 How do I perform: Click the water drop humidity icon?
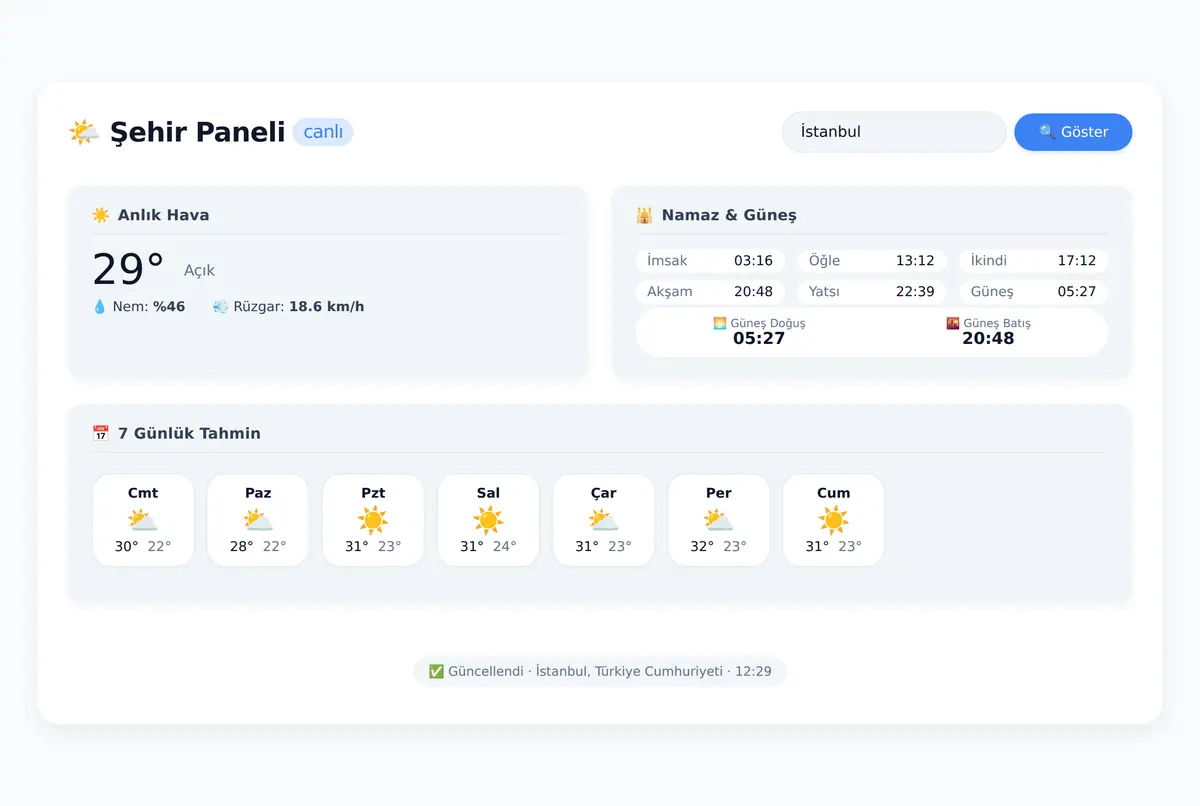coord(99,307)
